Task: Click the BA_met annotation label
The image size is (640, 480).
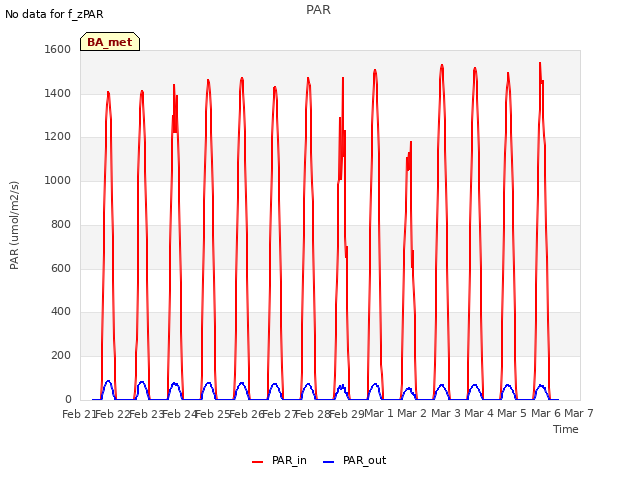Action: point(110,42)
